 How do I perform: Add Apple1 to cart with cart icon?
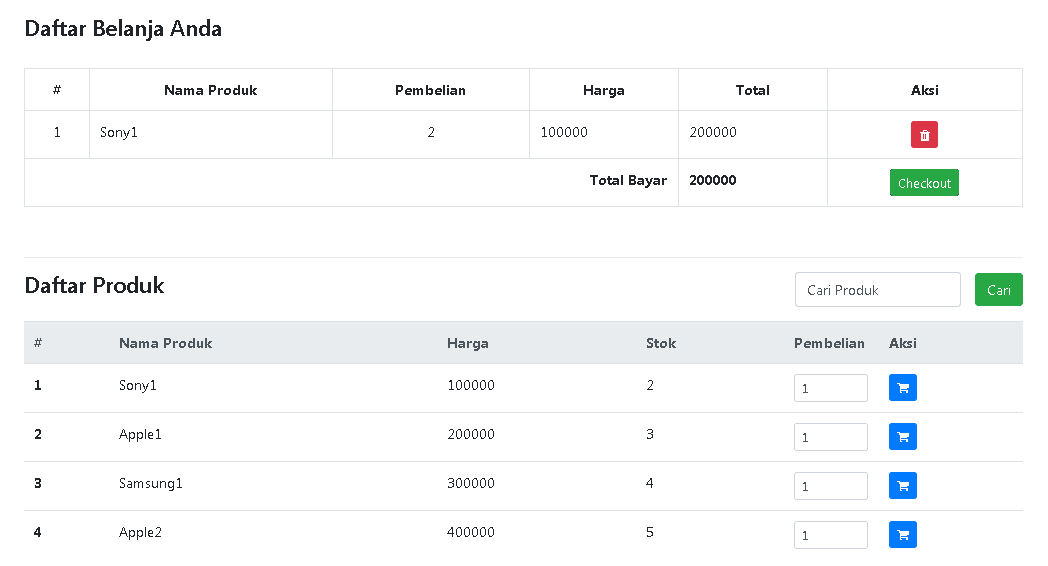click(x=902, y=437)
